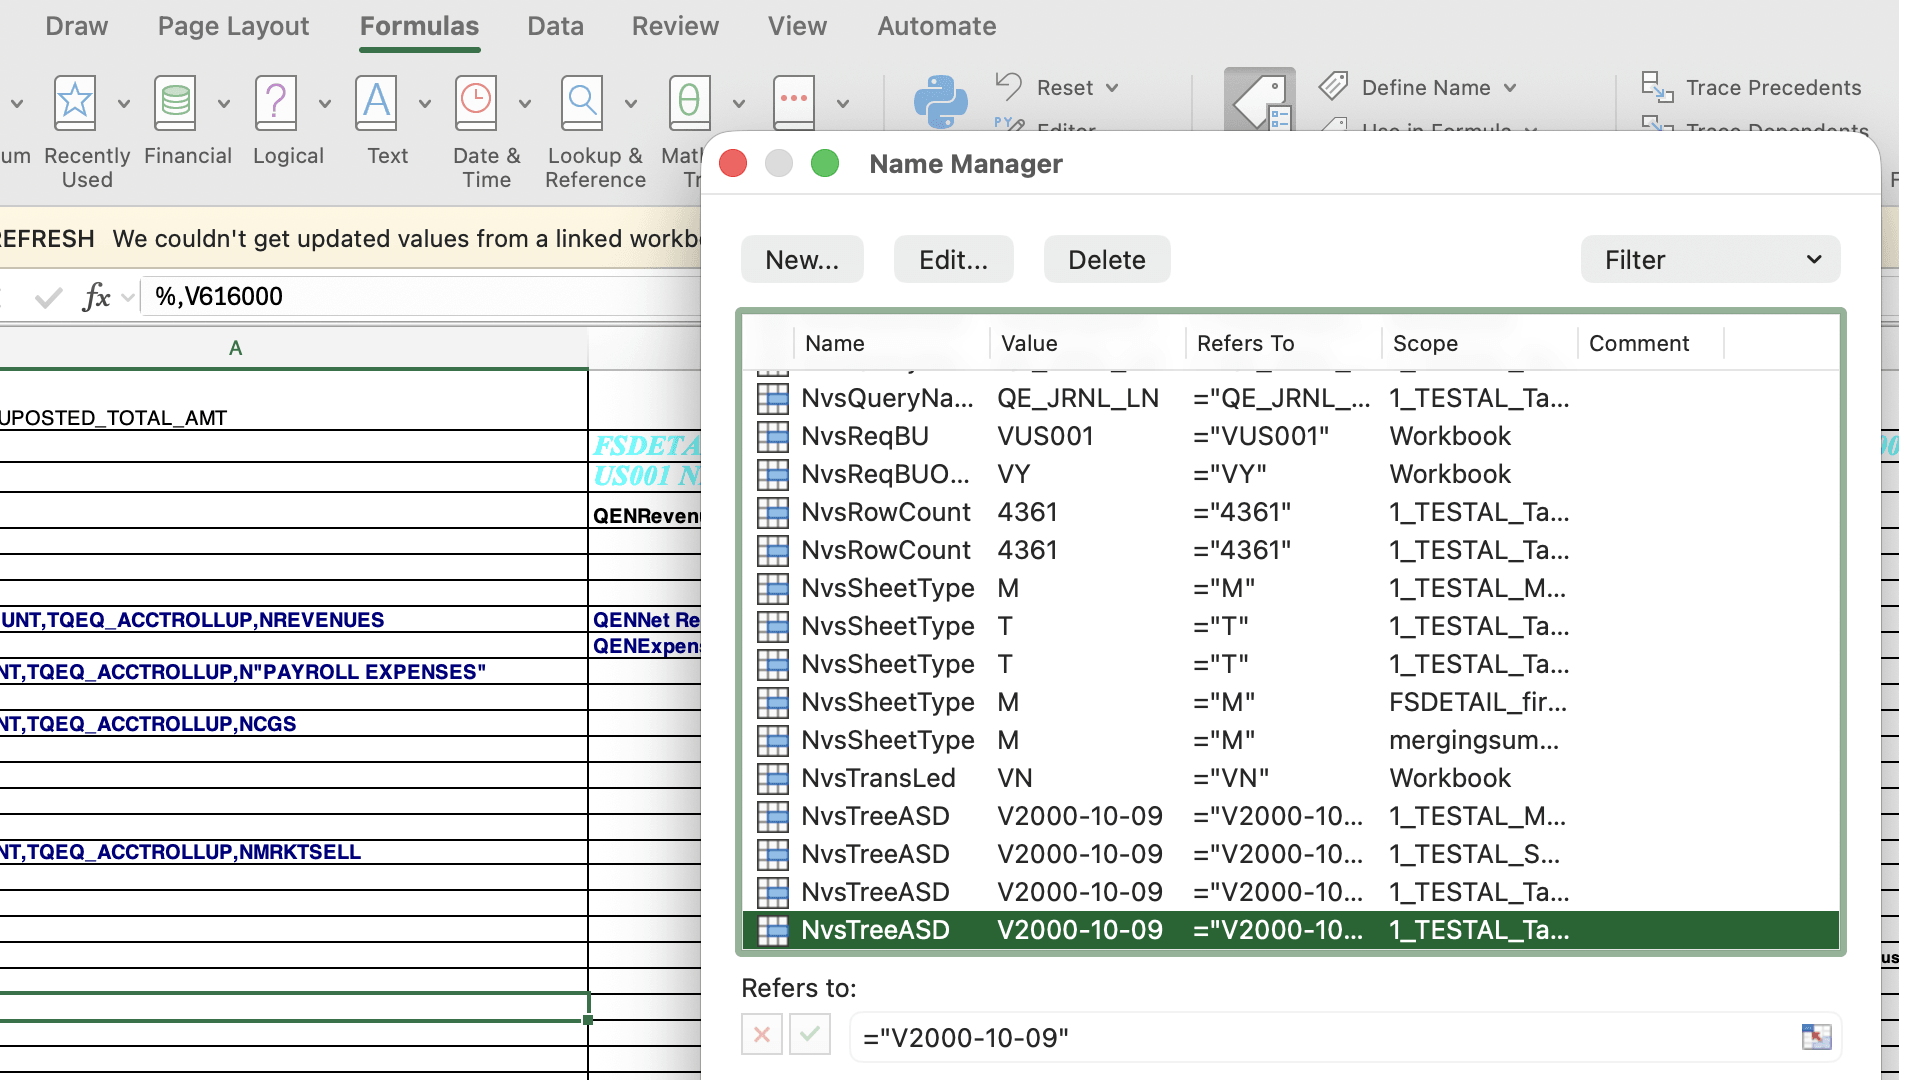Click the NvsQueryNa... row icon
The width and height of the screenshot is (1920, 1080).
[772, 398]
